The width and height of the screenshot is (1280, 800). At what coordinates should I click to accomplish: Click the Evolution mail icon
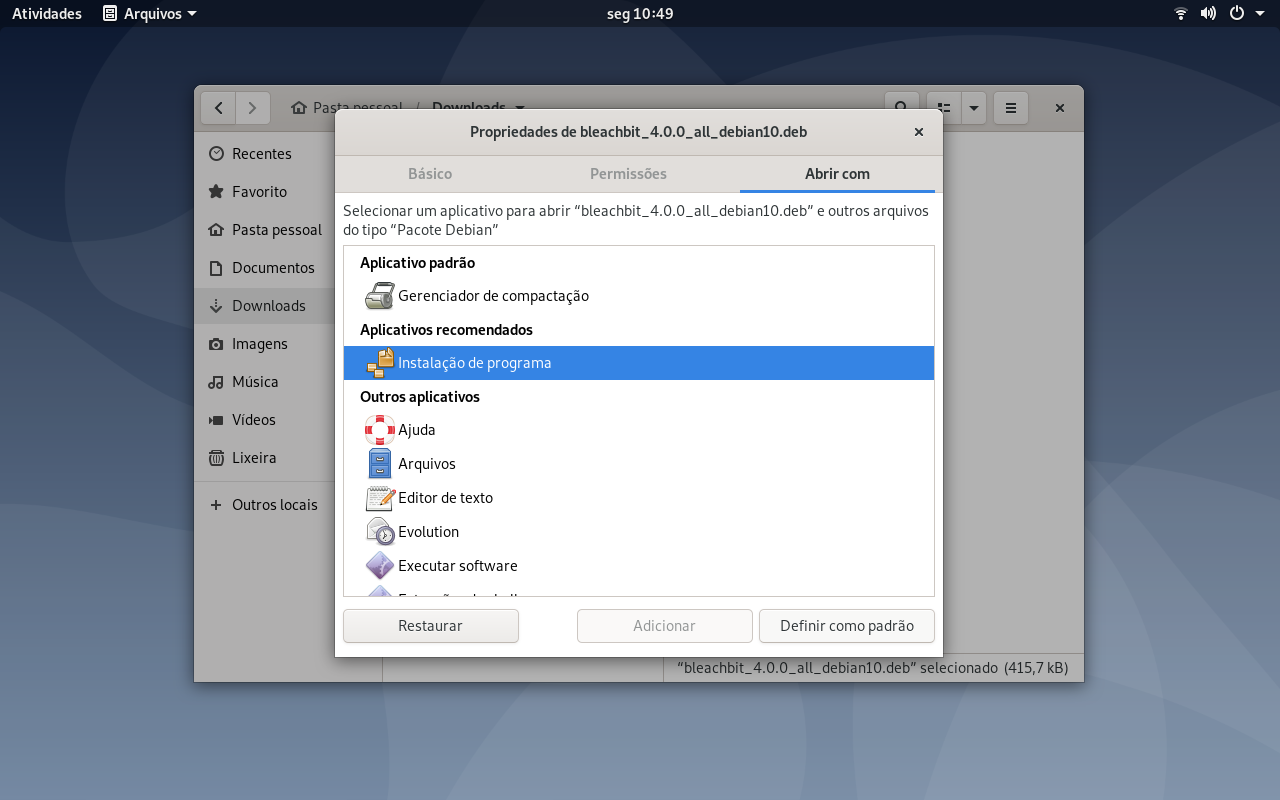[x=379, y=532]
